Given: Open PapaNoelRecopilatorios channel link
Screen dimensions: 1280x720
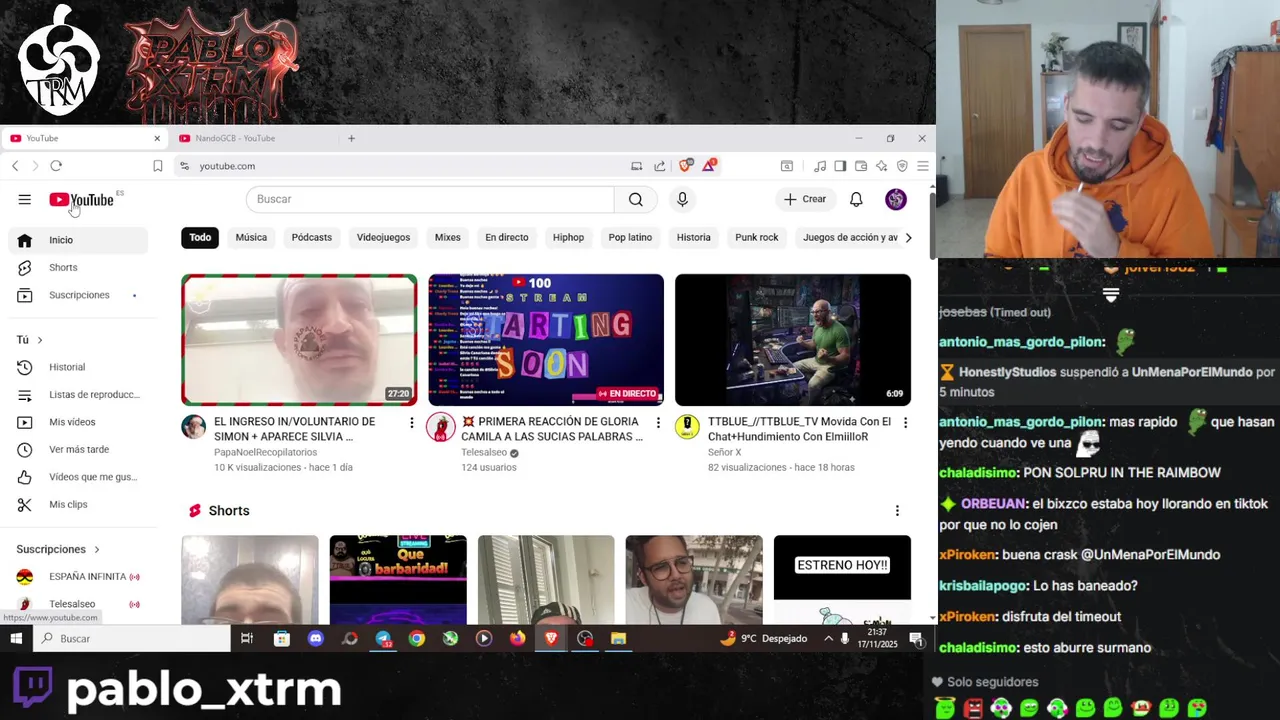Looking at the screenshot, I should (x=265, y=453).
